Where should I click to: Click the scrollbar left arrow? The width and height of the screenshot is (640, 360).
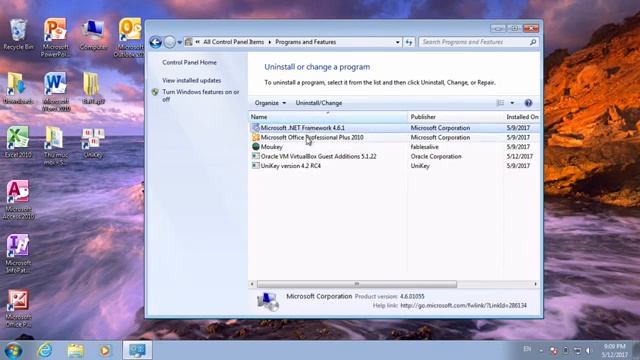pos(252,284)
